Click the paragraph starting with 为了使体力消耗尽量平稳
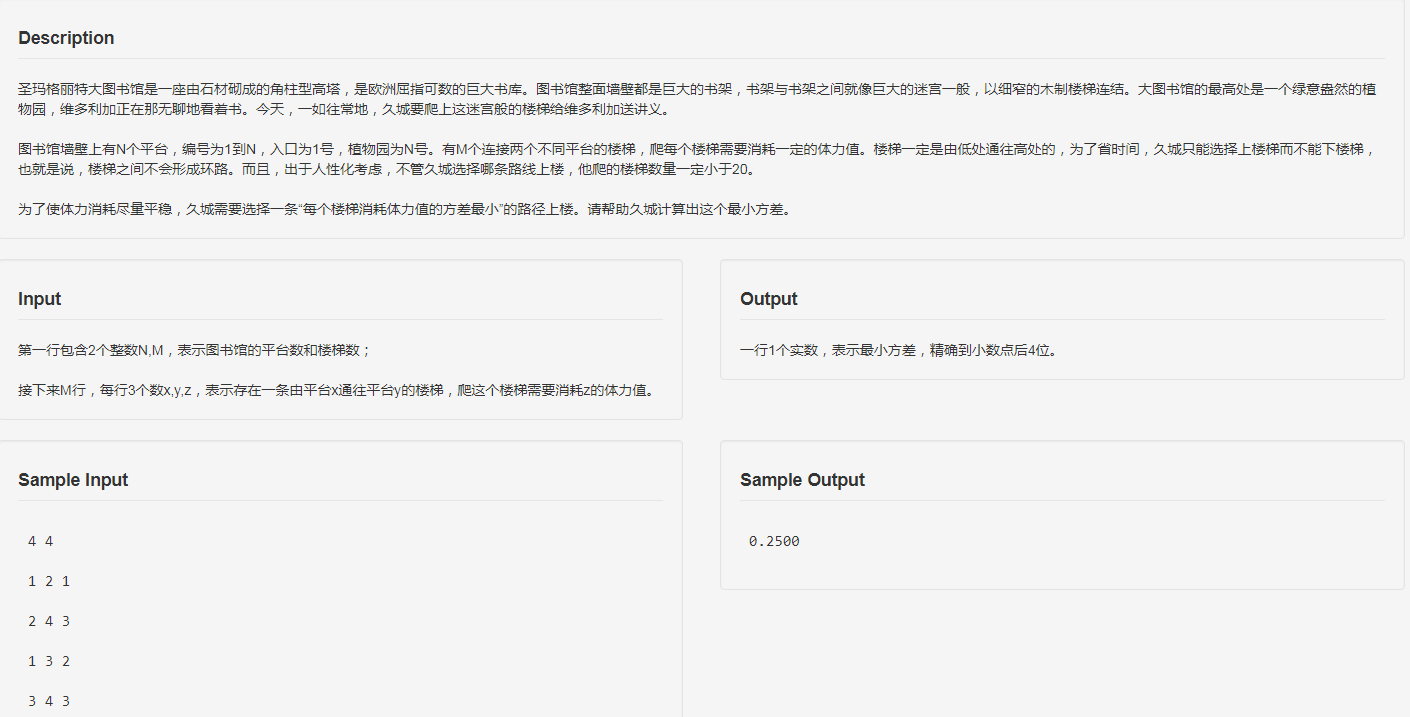 click(x=404, y=210)
